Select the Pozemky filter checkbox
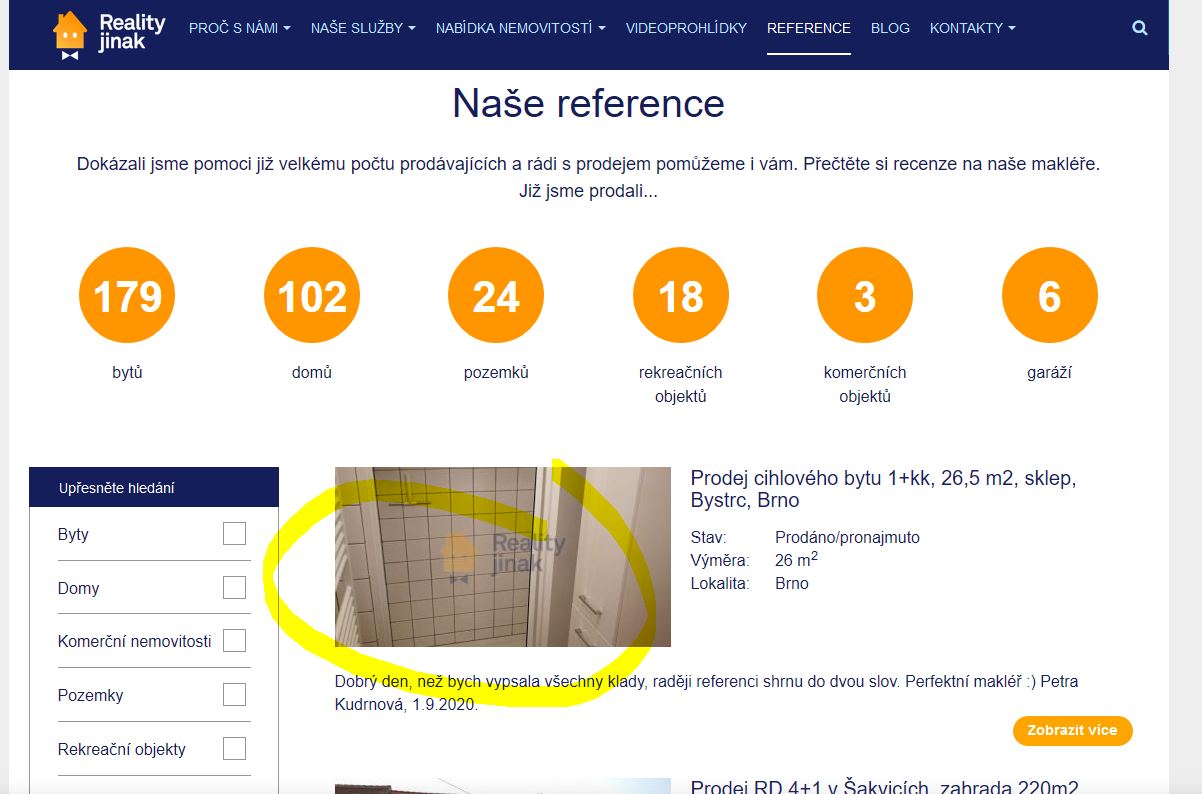 click(234, 695)
